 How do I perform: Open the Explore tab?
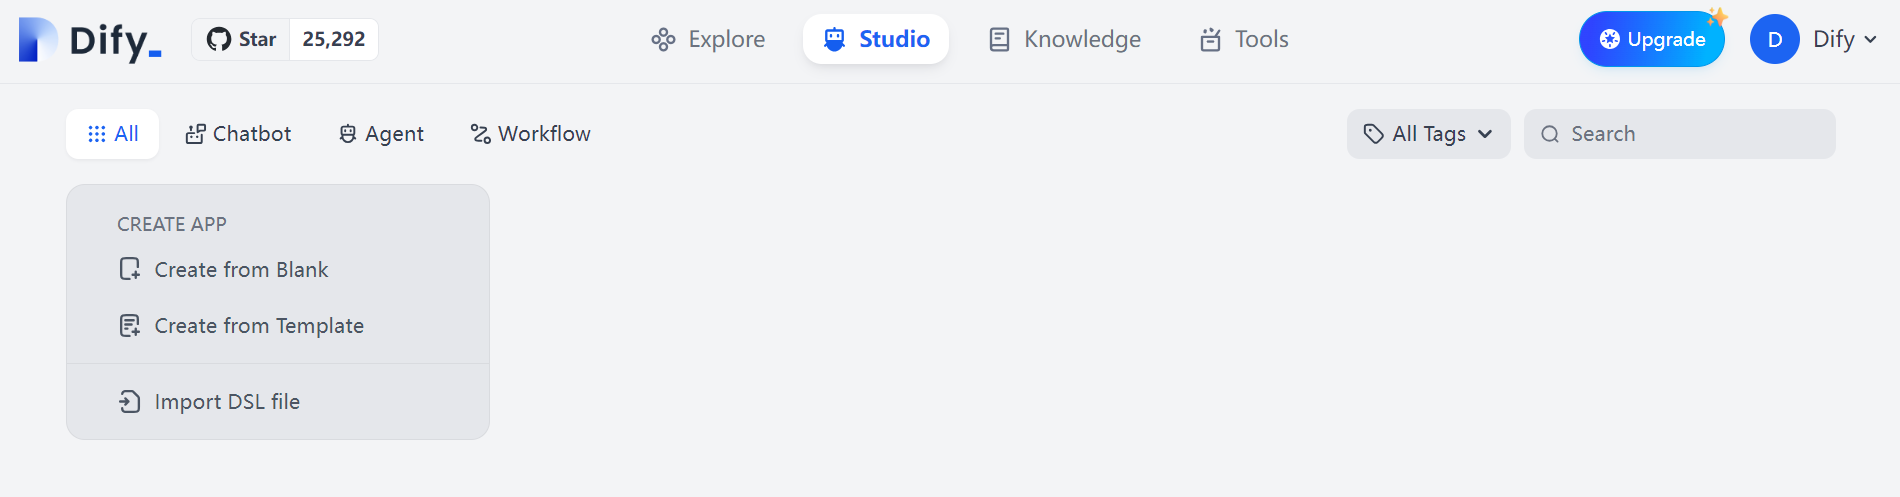[708, 39]
